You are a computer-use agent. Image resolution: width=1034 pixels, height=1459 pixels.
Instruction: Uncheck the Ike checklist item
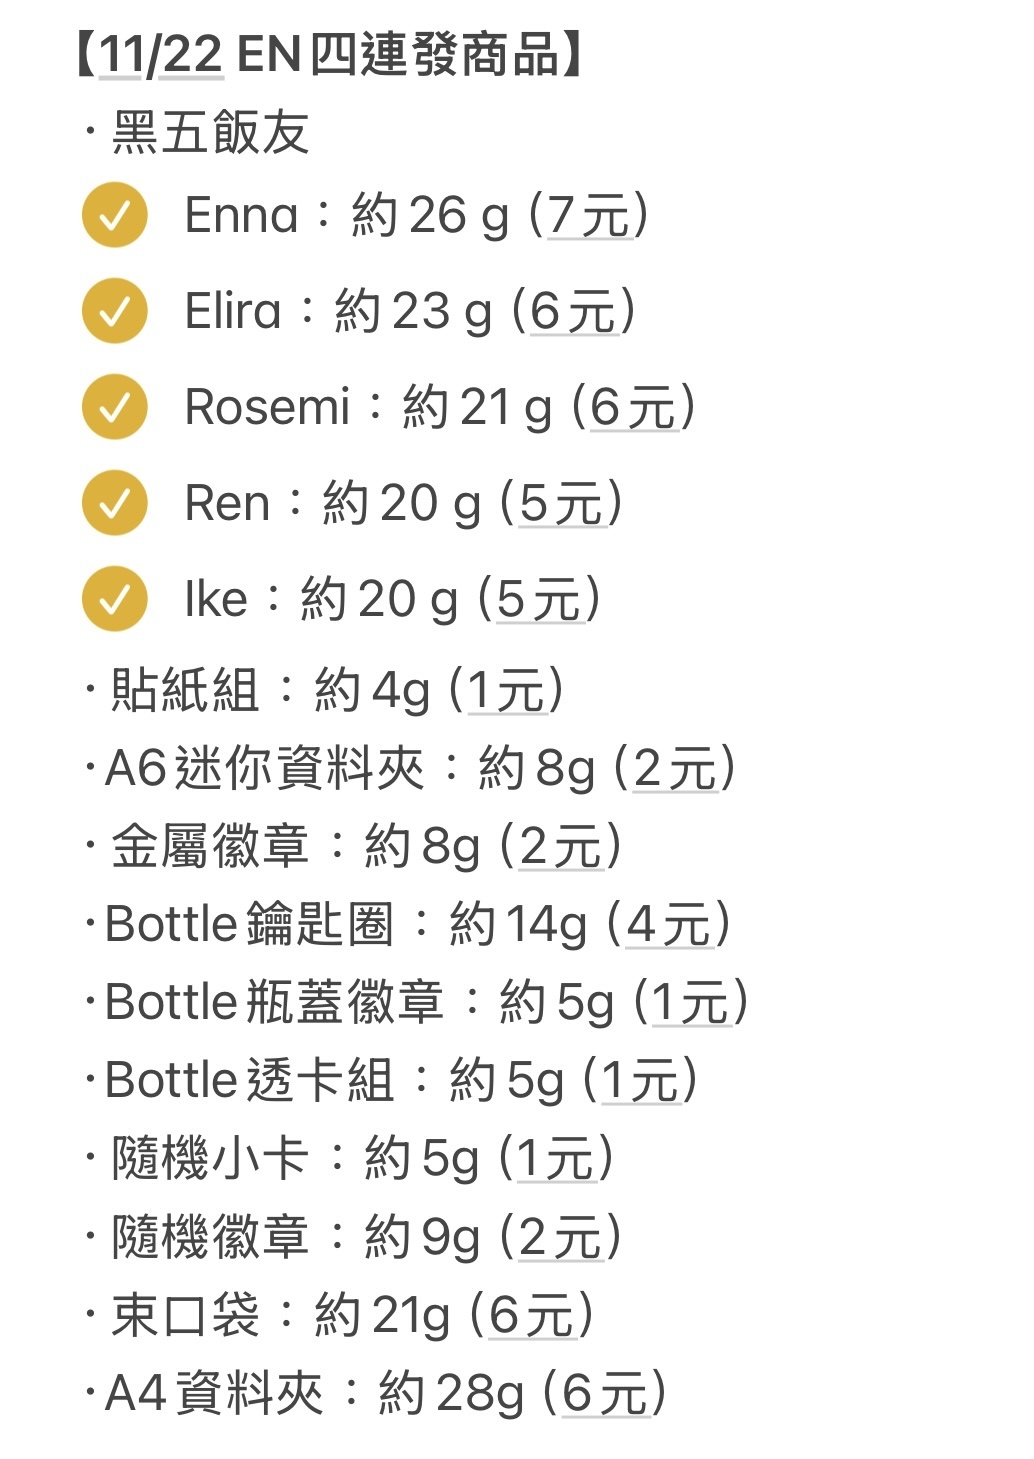point(115,599)
